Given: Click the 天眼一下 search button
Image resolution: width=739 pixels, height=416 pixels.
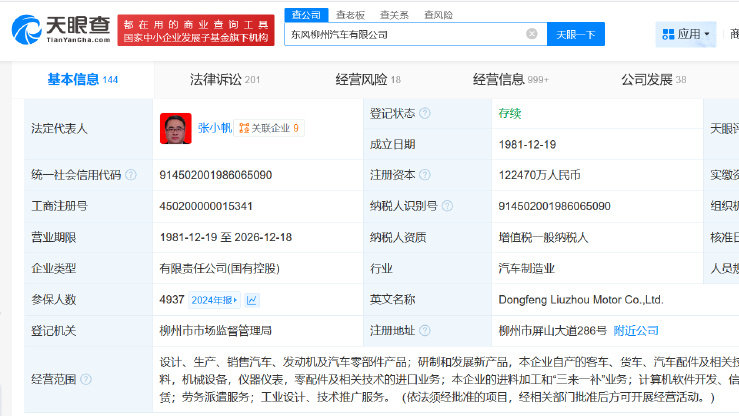Looking at the screenshot, I should pos(575,34).
